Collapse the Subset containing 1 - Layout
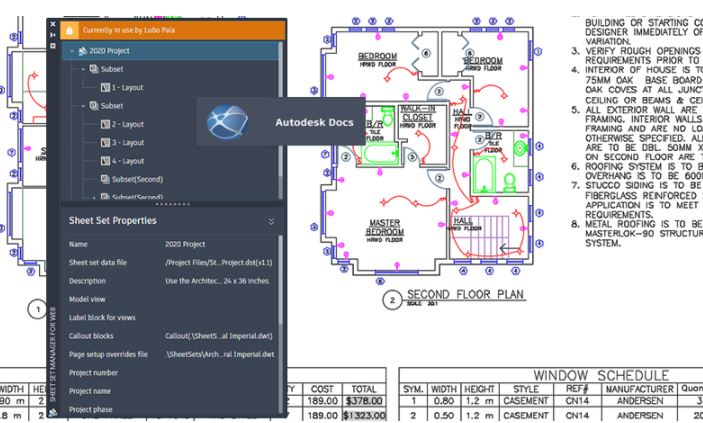Screen dimensions: 703x423 [83, 70]
